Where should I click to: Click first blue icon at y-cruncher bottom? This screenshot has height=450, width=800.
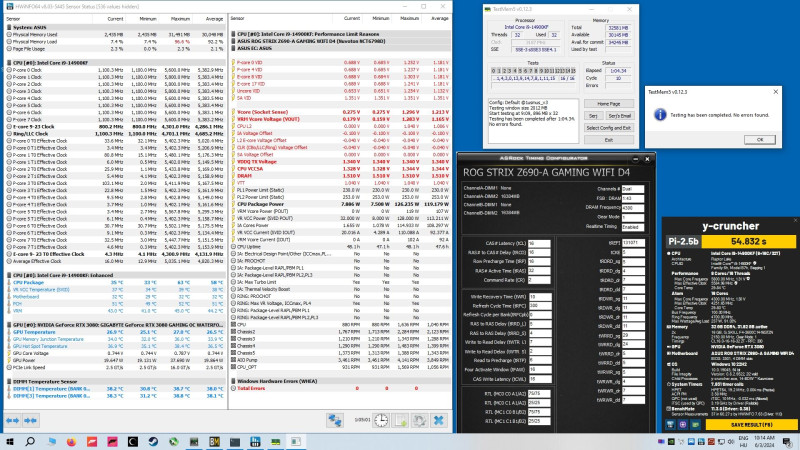click(x=670, y=424)
